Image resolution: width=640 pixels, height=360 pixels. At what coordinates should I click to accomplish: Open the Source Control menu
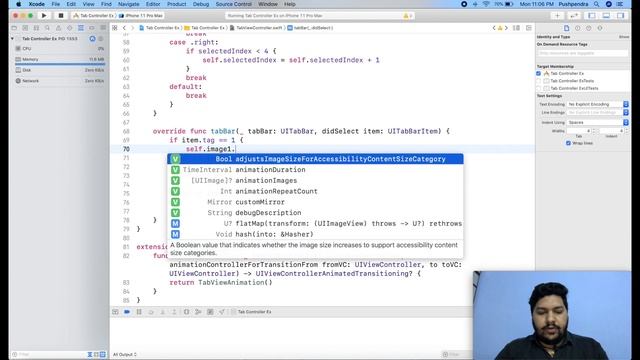click(x=233, y=4)
